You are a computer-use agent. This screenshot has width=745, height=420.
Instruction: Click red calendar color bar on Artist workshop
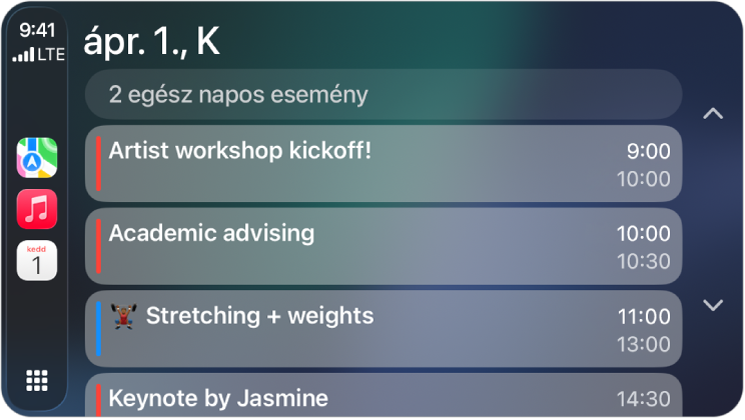99,163
